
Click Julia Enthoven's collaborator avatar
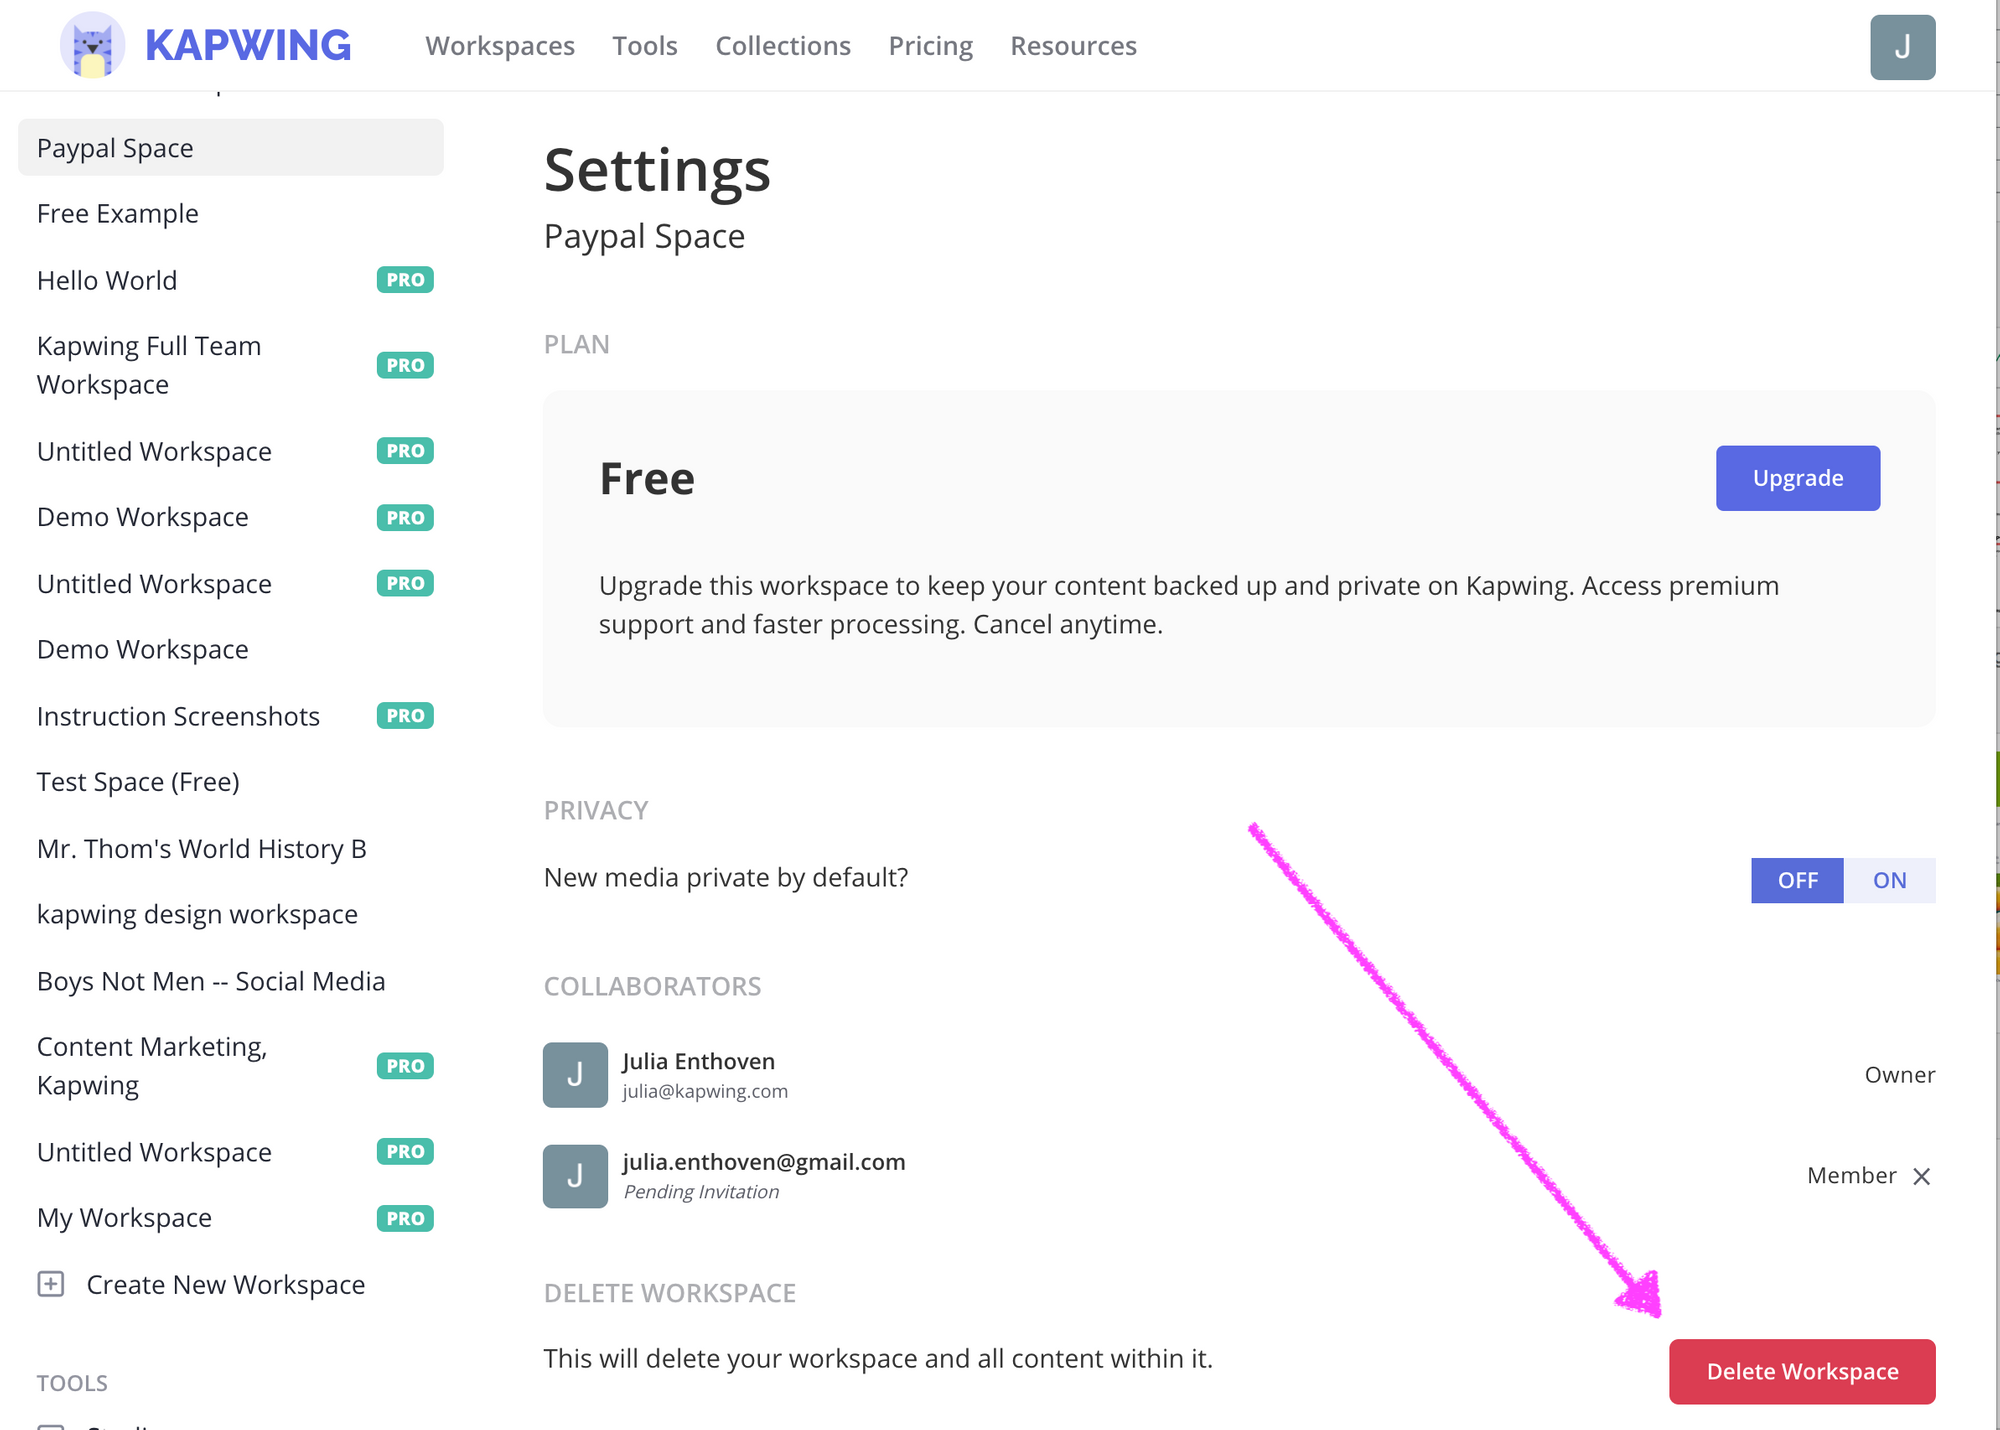click(x=575, y=1075)
